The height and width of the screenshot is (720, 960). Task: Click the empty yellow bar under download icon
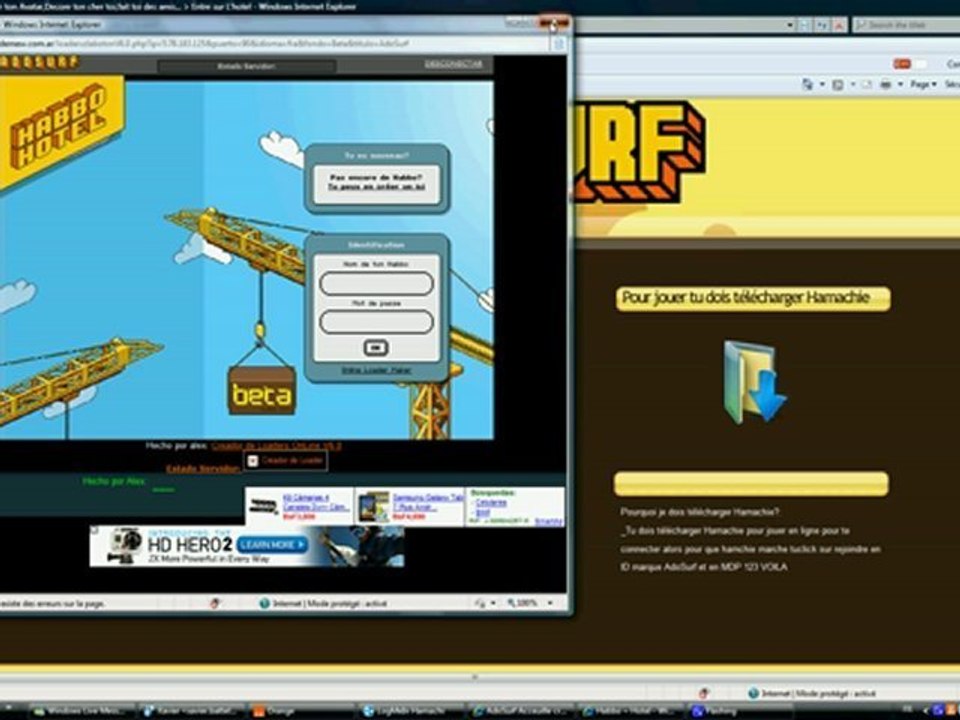pos(751,484)
